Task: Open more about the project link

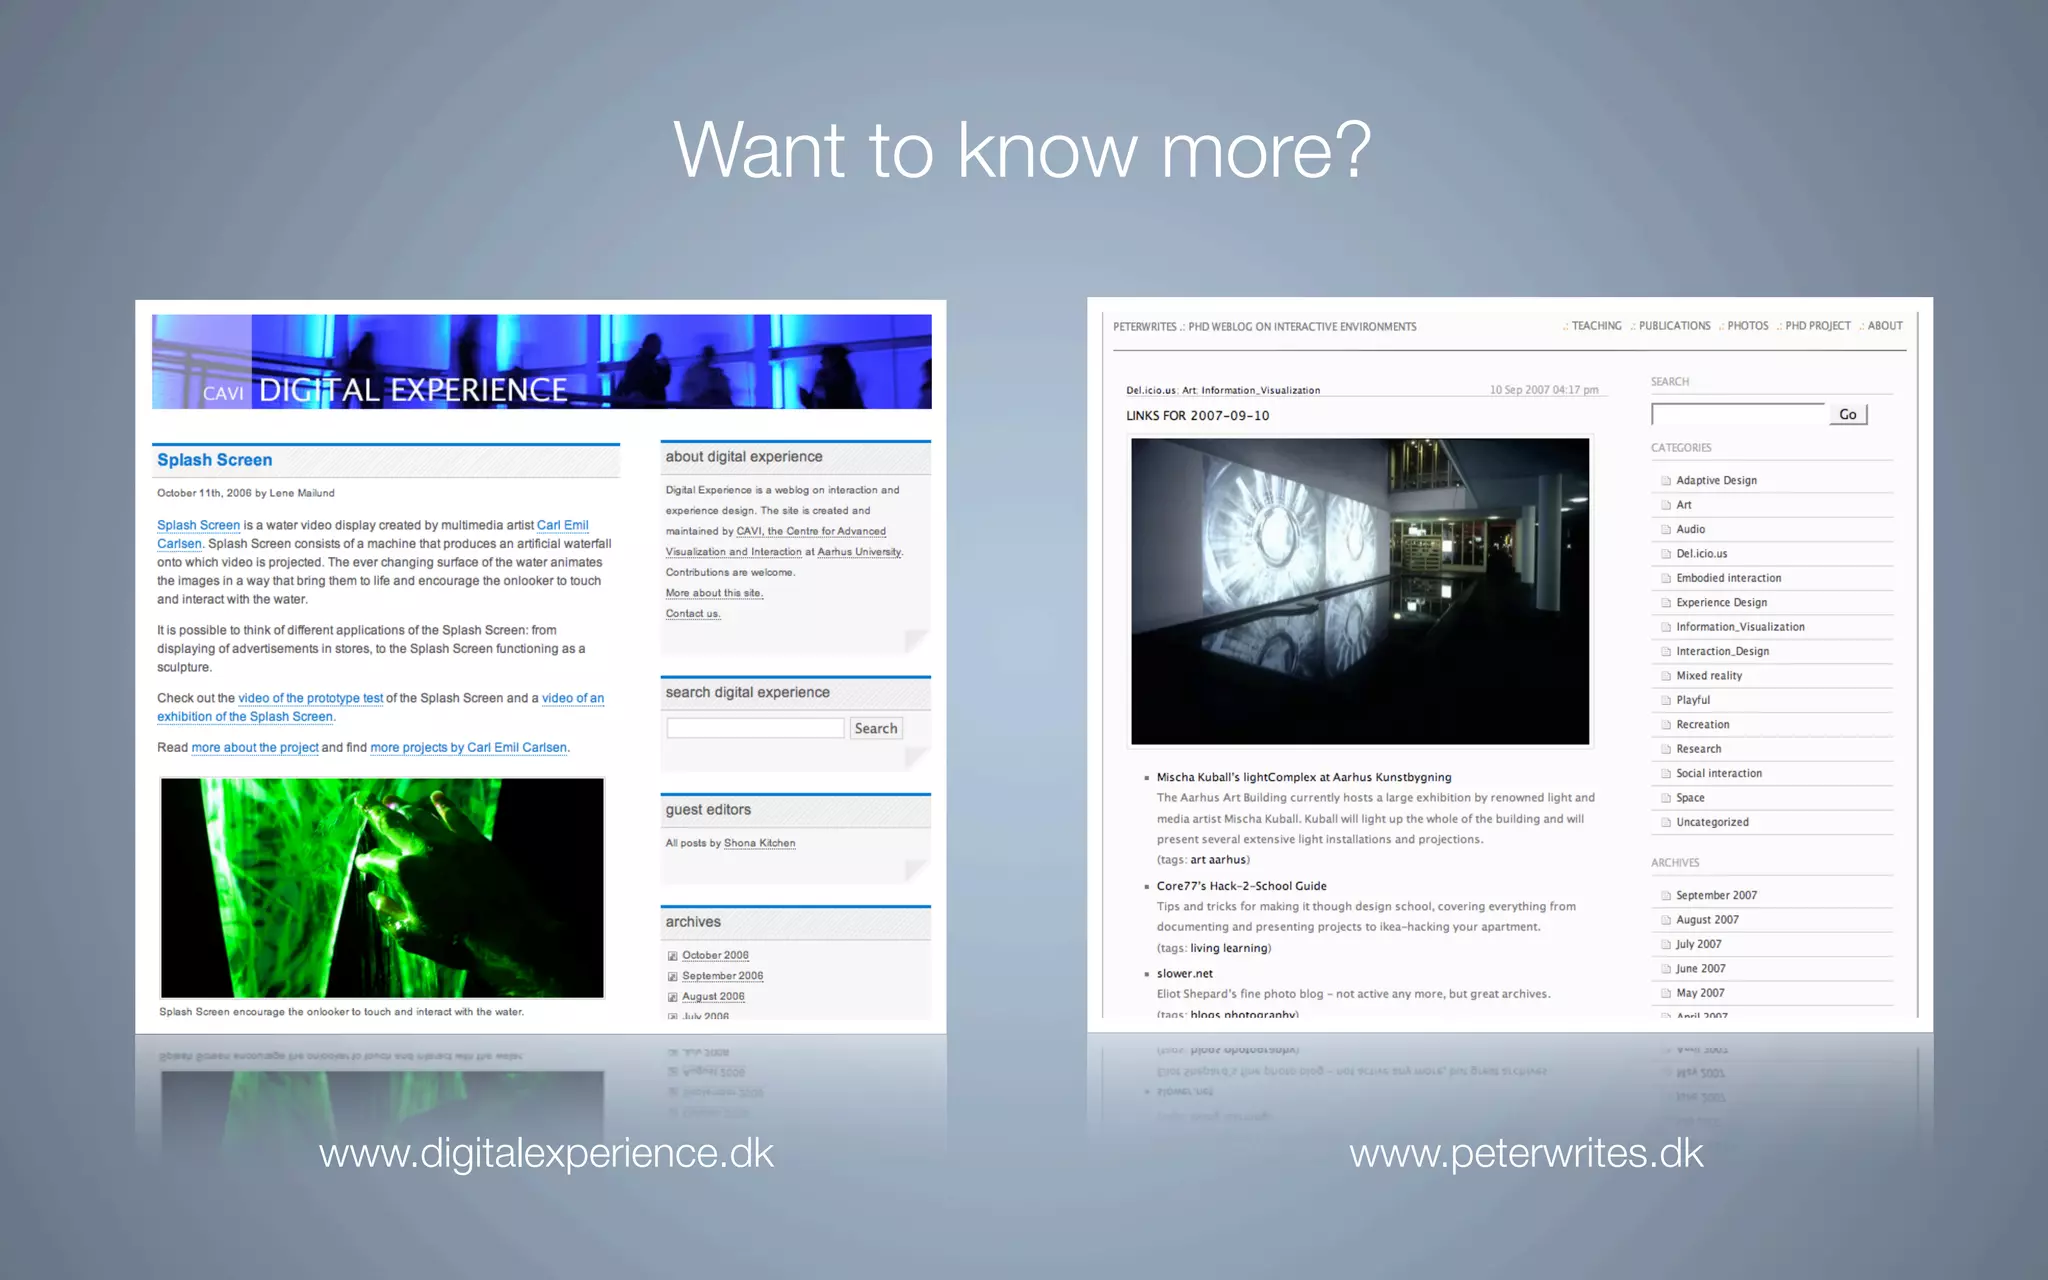Action: pyautogui.click(x=255, y=747)
